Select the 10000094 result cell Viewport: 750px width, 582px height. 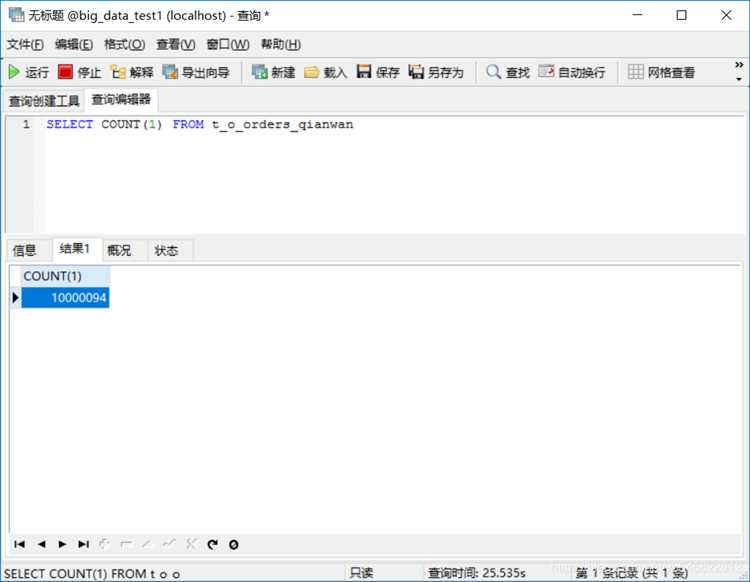[66, 297]
